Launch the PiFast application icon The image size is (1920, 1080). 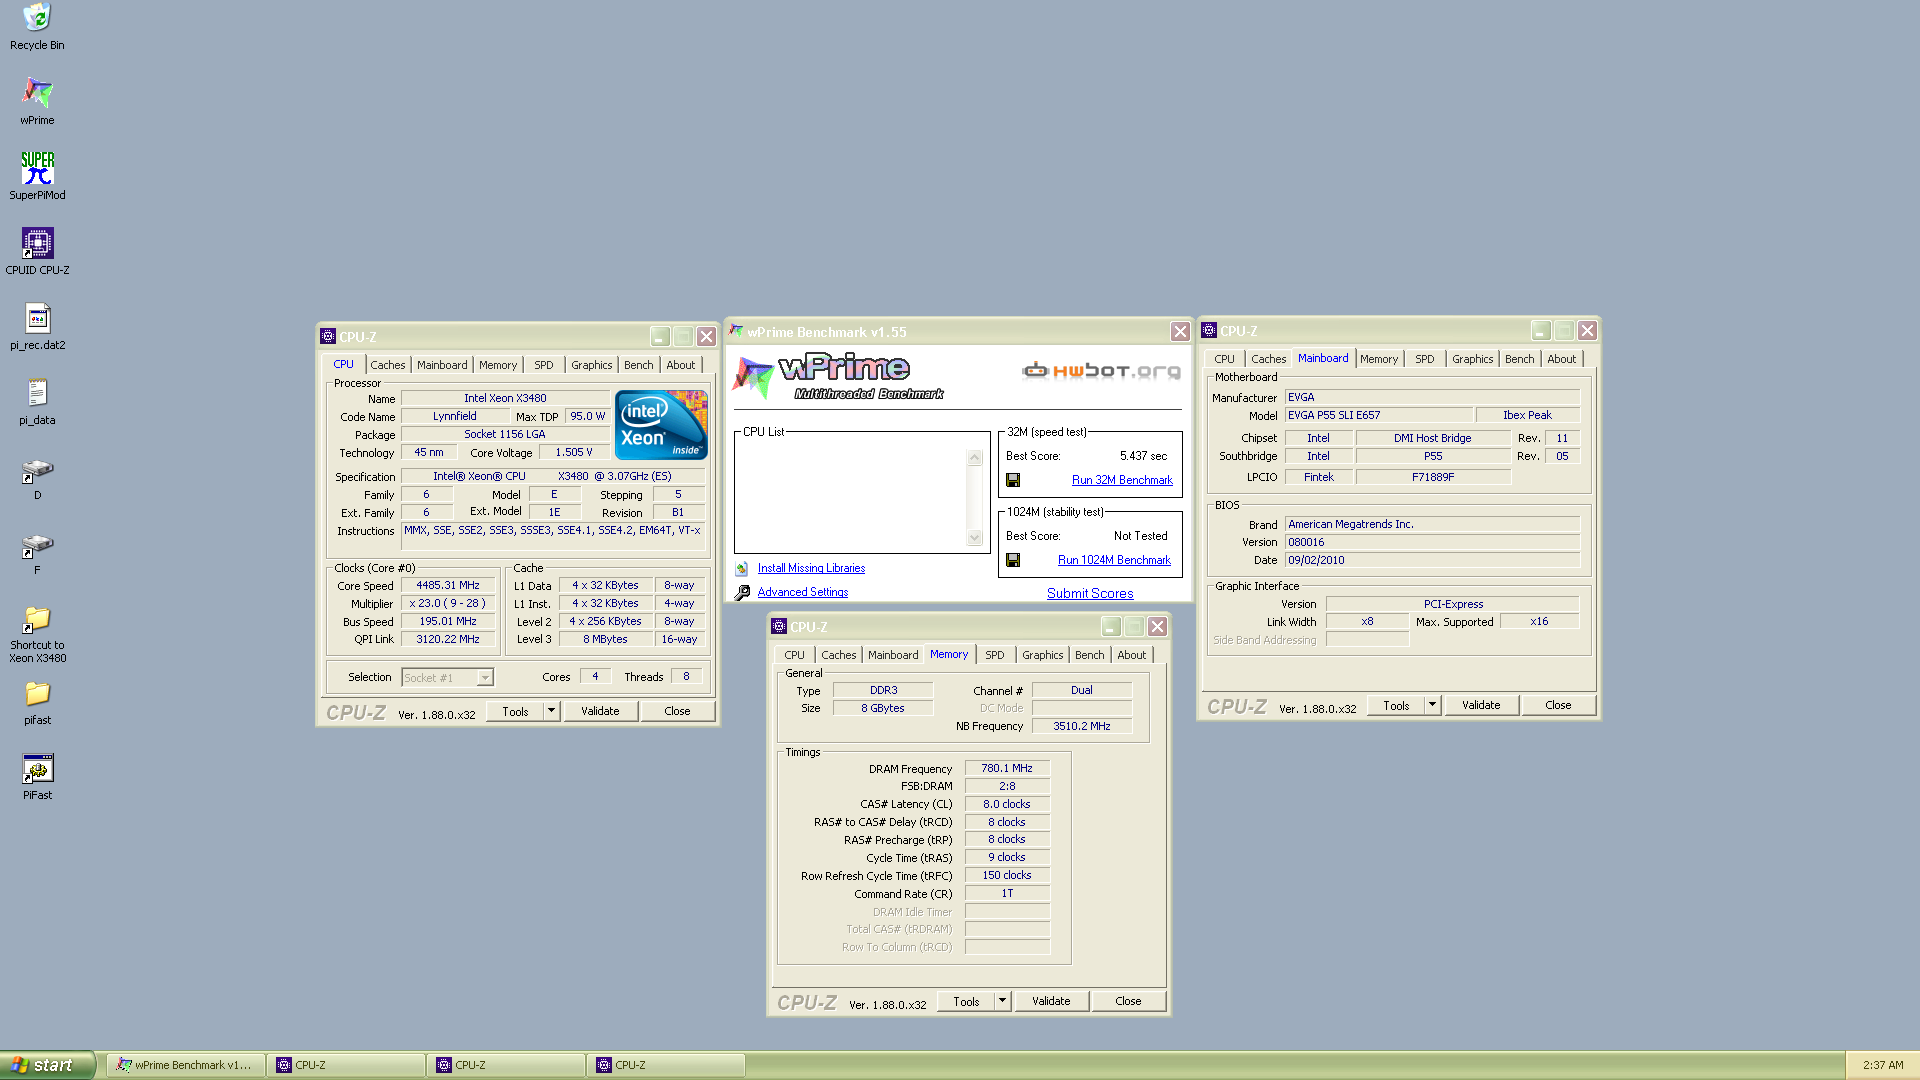coord(37,768)
